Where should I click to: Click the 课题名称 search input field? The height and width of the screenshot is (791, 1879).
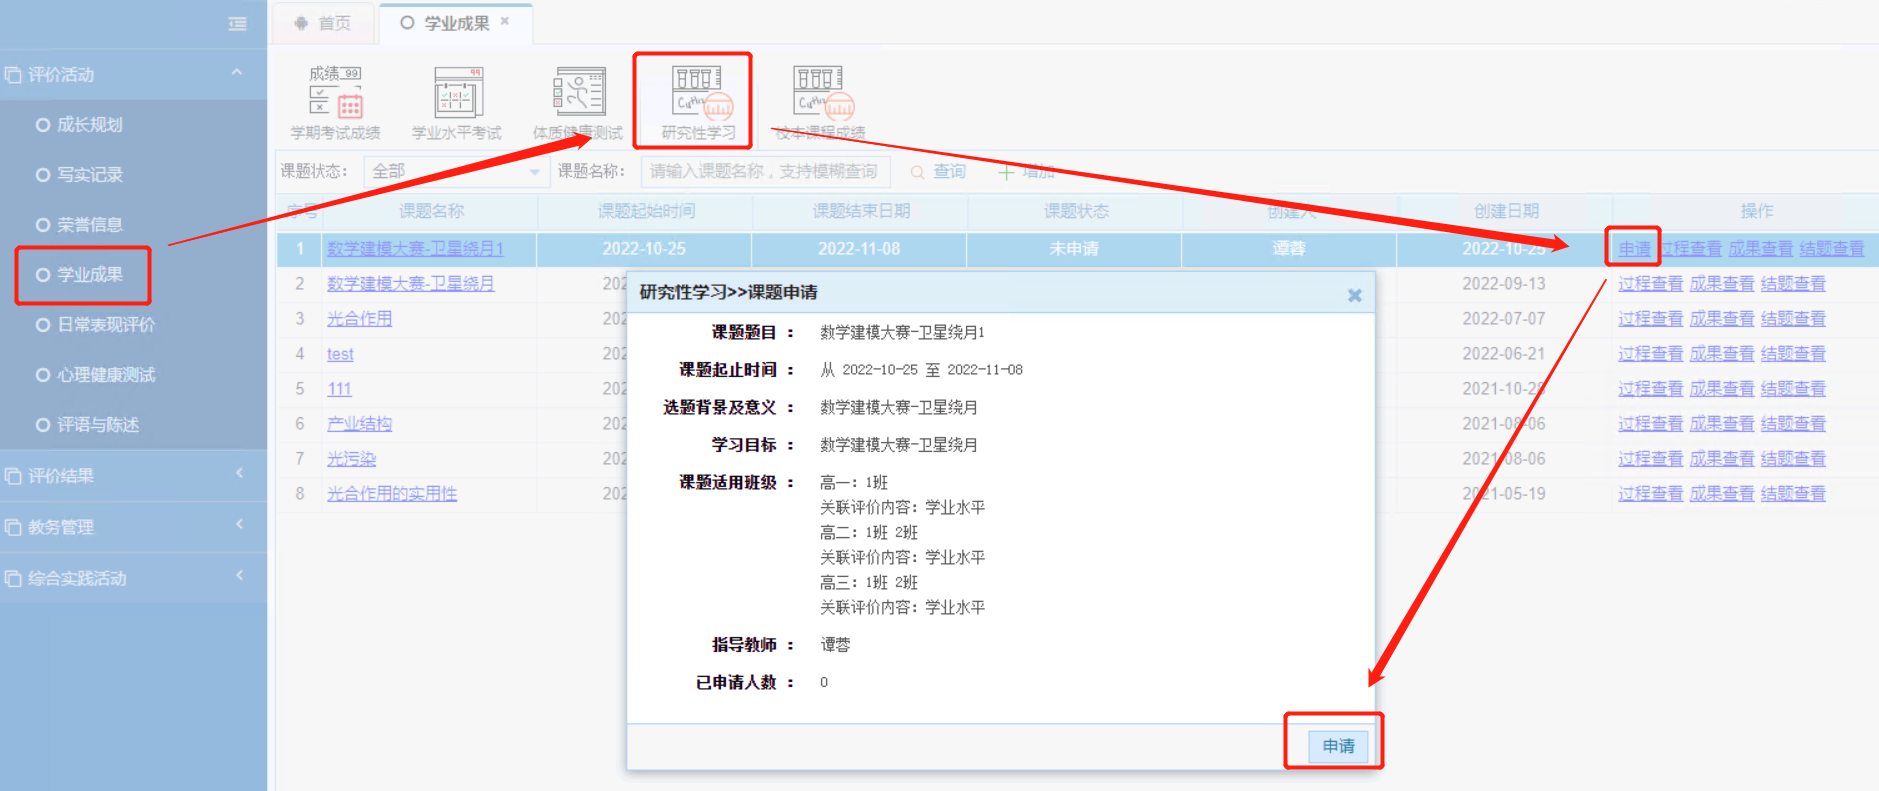765,172
